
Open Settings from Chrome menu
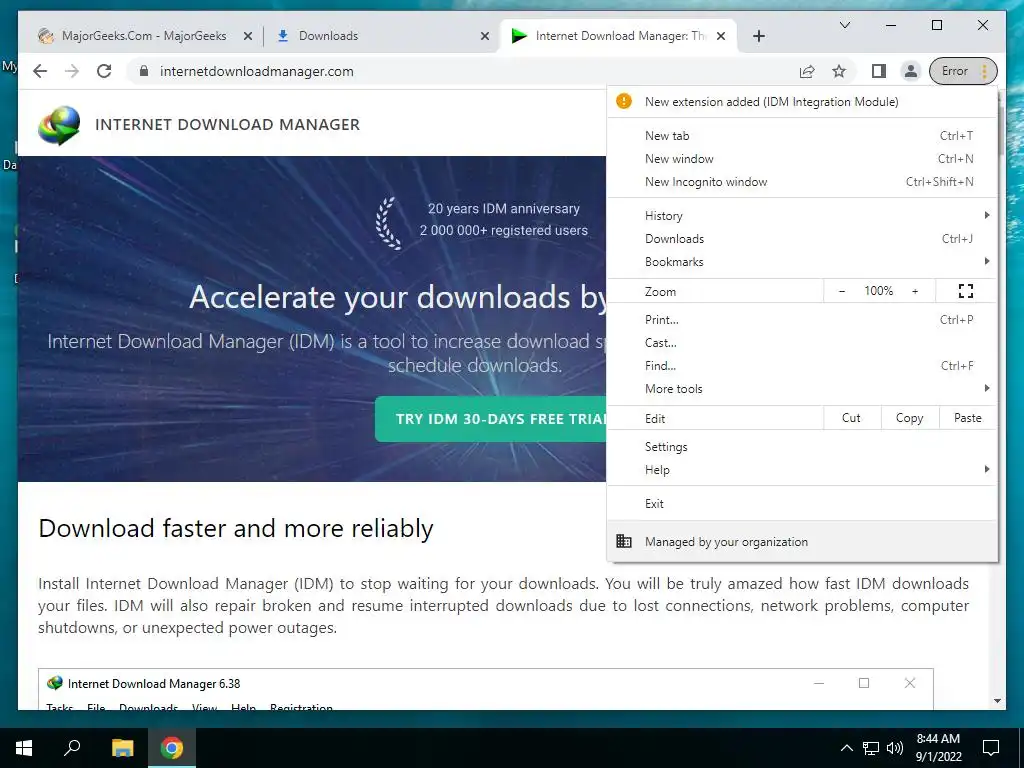click(x=801, y=447)
